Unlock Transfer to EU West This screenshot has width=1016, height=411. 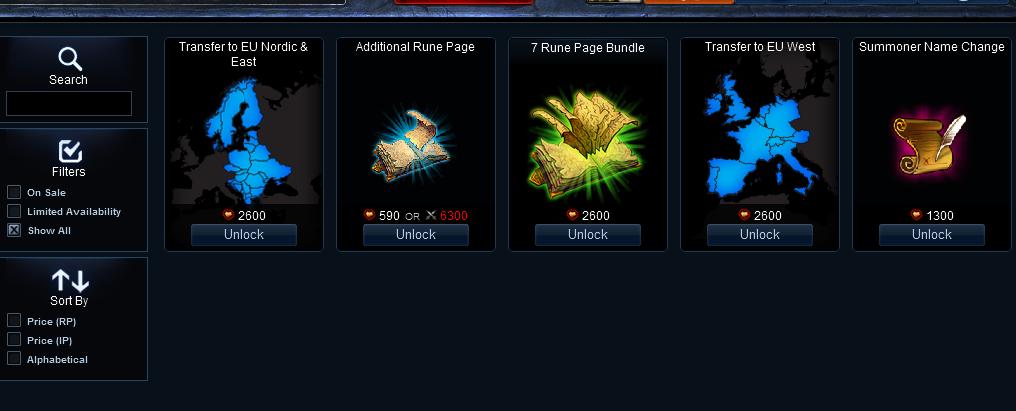pyautogui.click(x=759, y=235)
